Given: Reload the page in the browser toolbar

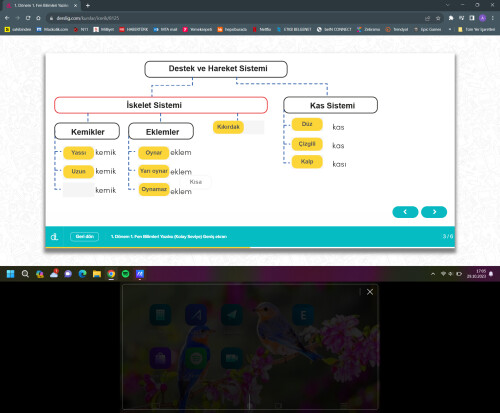Looking at the screenshot, I should (x=28, y=18).
